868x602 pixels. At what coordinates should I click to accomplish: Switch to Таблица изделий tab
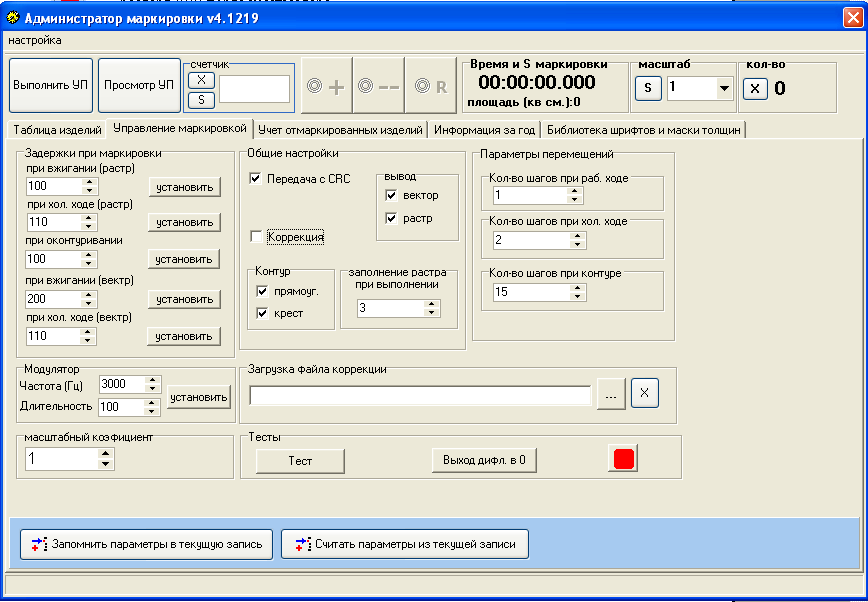[x=58, y=130]
